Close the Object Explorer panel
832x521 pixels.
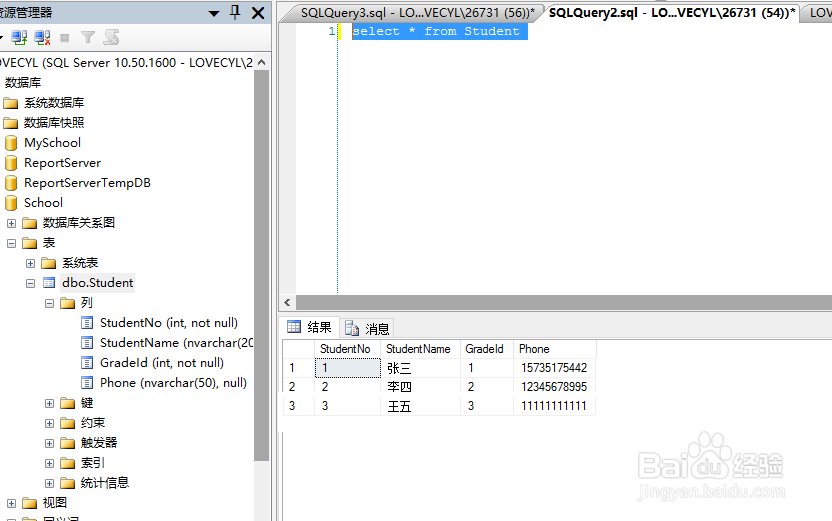[258, 13]
